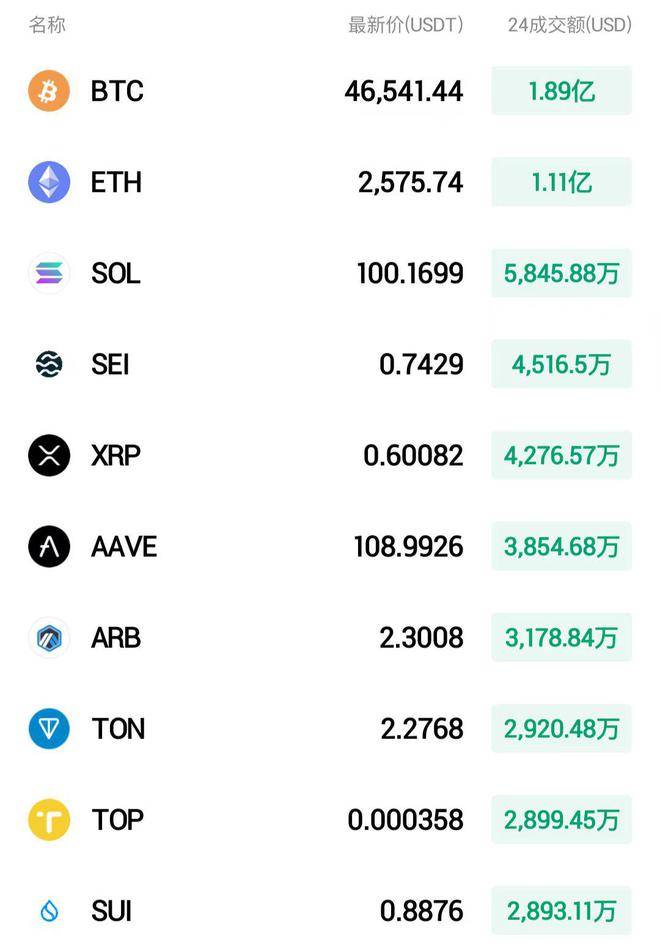Open the BTC ticker entry
The height and width of the screenshot is (952, 660).
(x=117, y=91)
